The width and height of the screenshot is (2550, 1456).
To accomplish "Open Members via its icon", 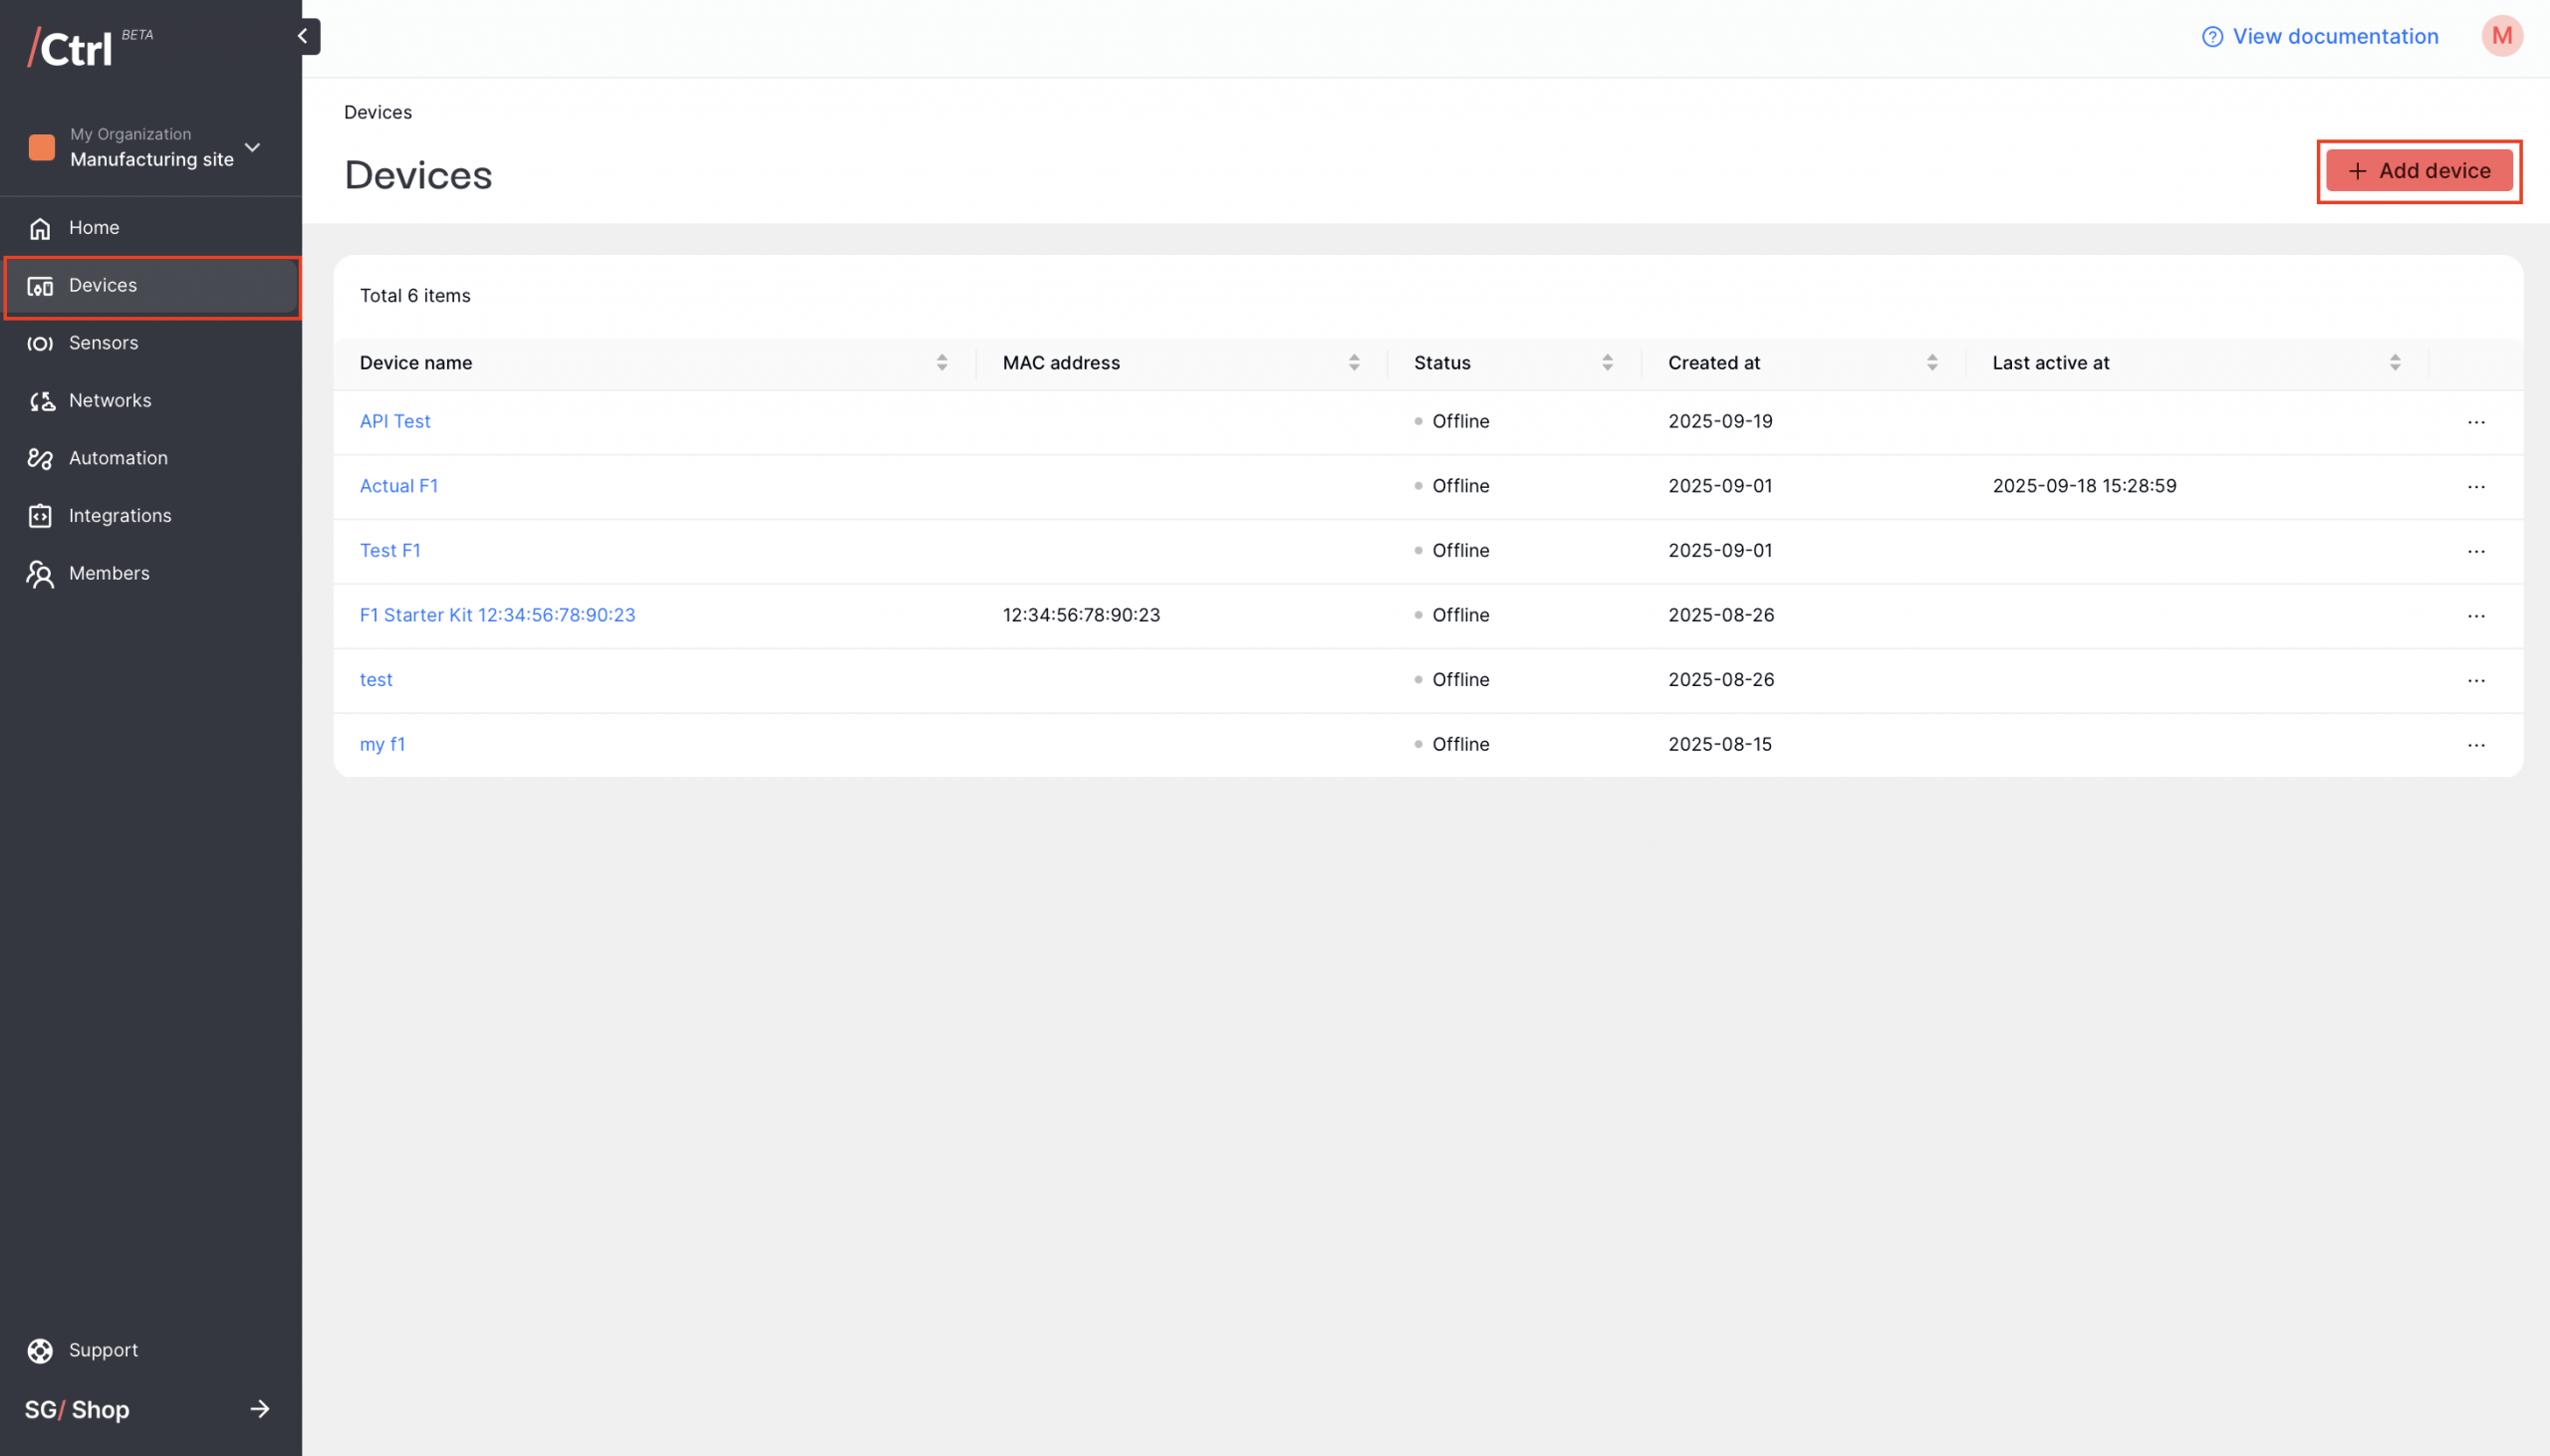I will tap(40, 574).
